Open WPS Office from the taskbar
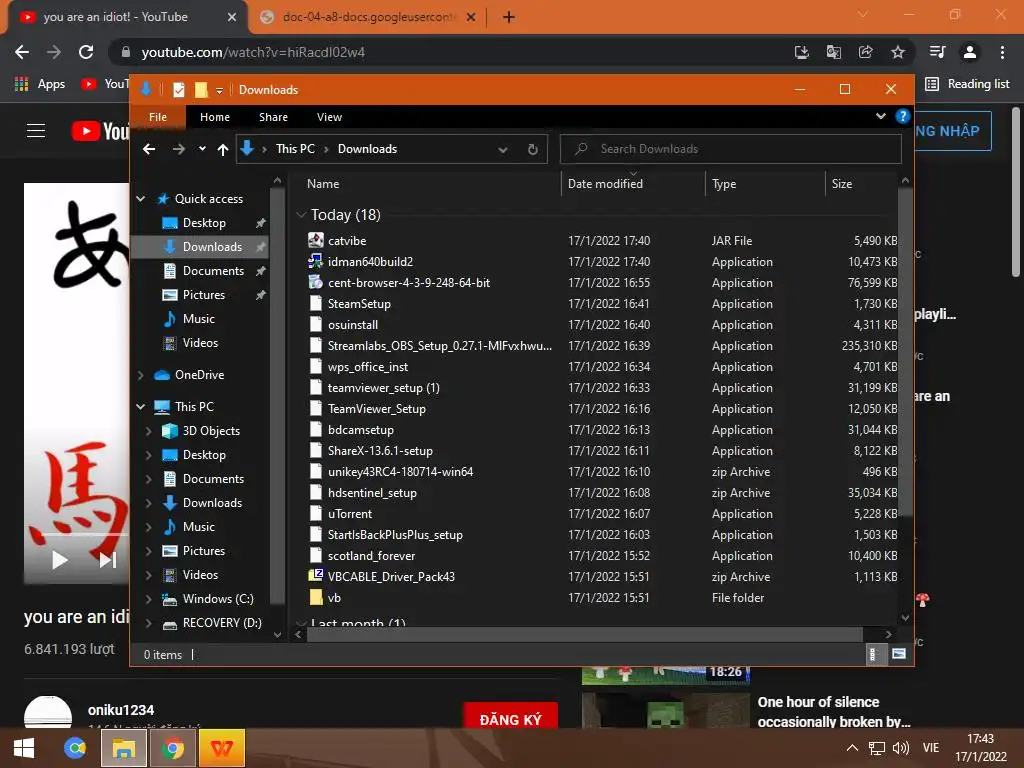 point(222,748)
